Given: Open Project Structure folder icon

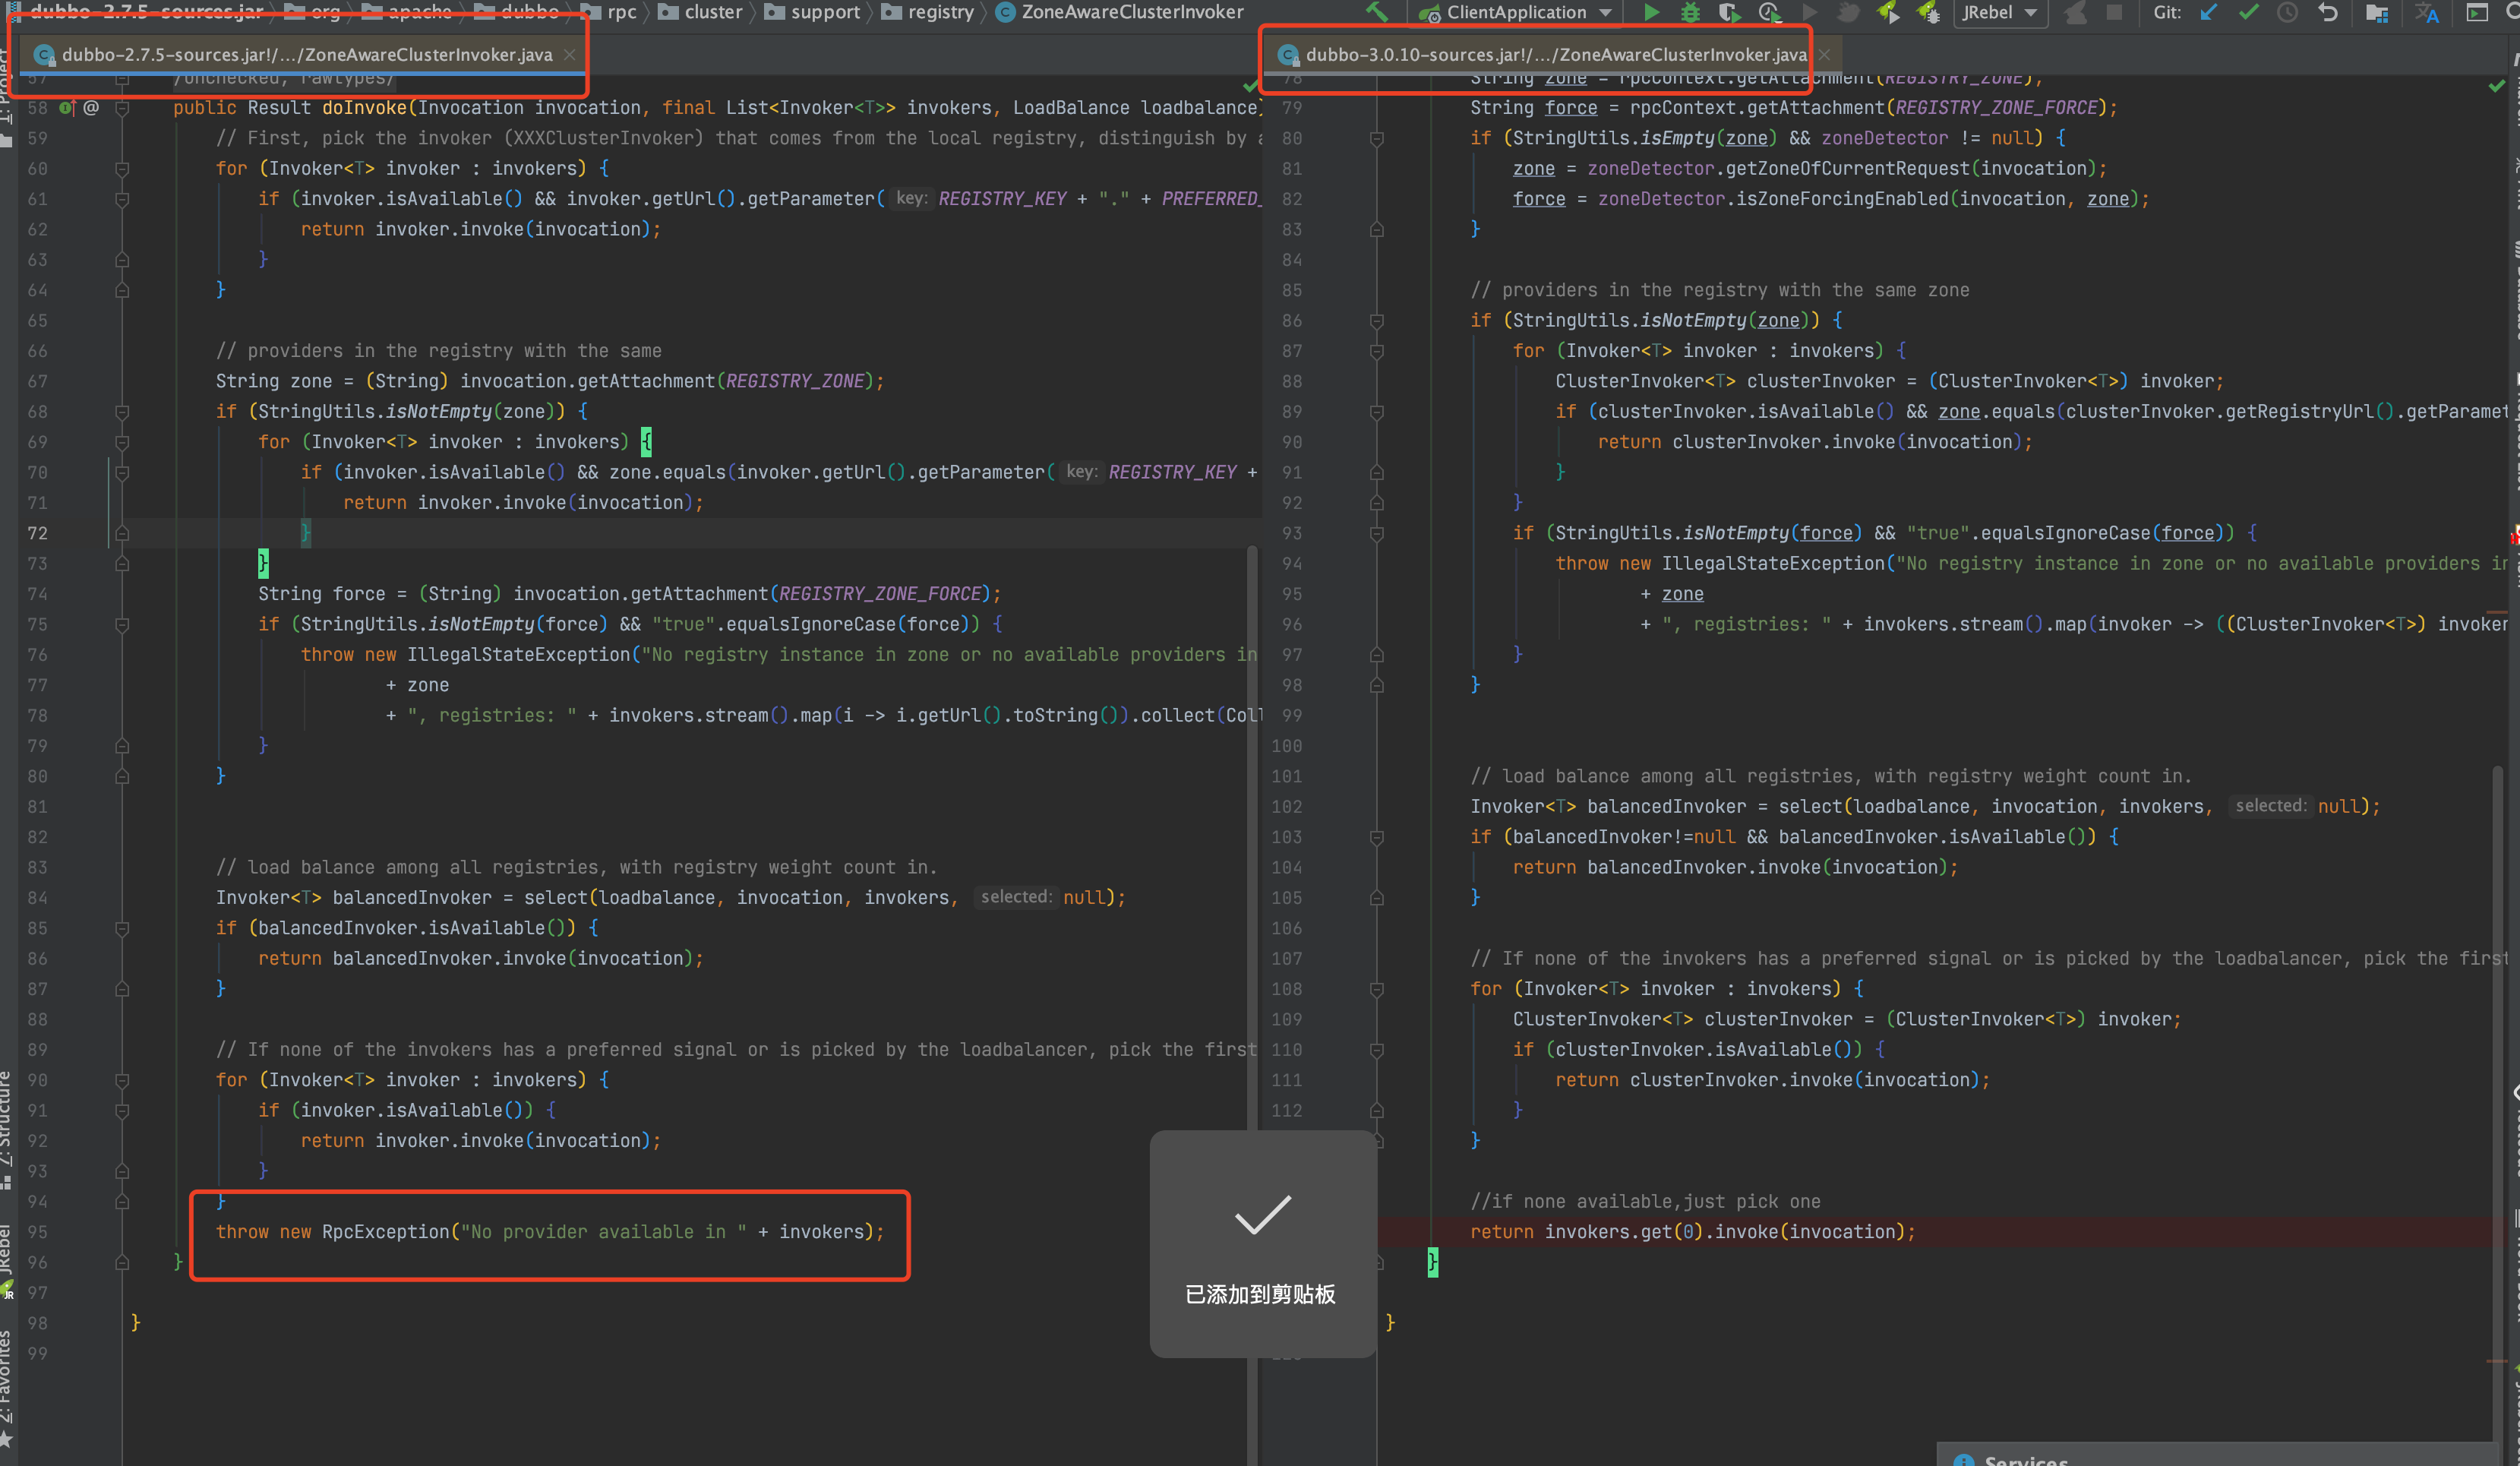Looking at the screenshot, I should tap(2377, 12).
